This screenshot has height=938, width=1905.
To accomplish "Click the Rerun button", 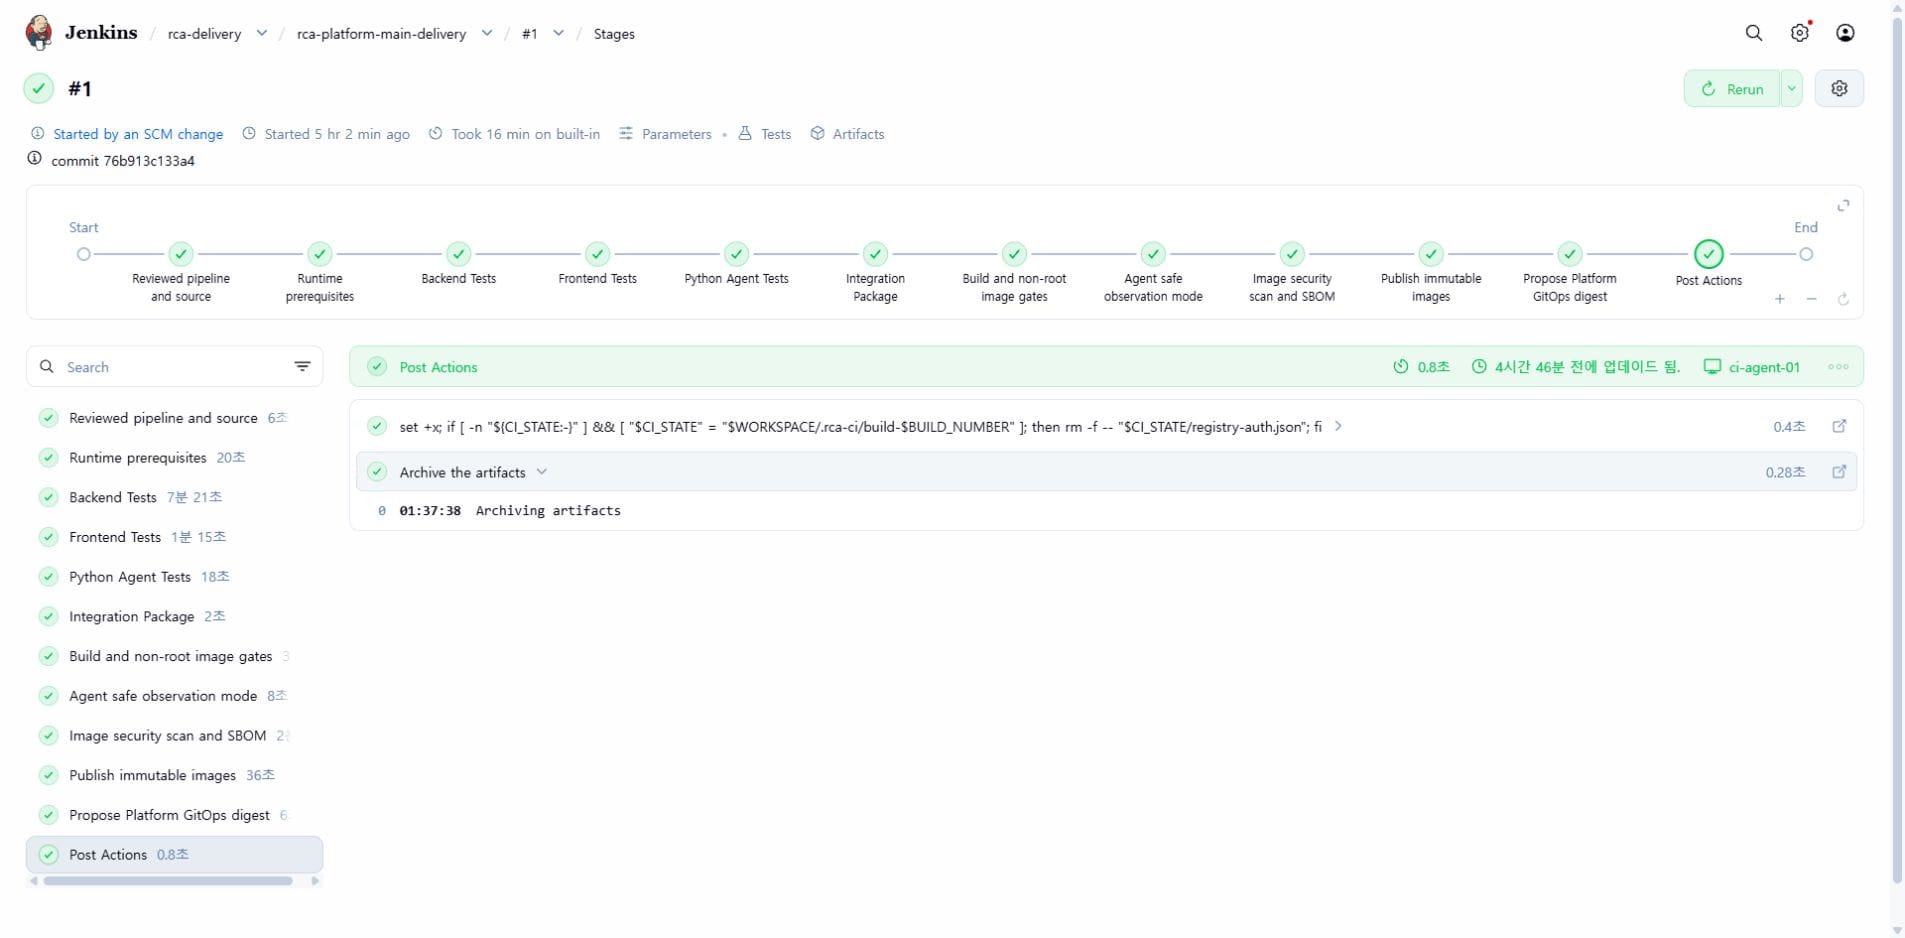I will pos(1733,88).
